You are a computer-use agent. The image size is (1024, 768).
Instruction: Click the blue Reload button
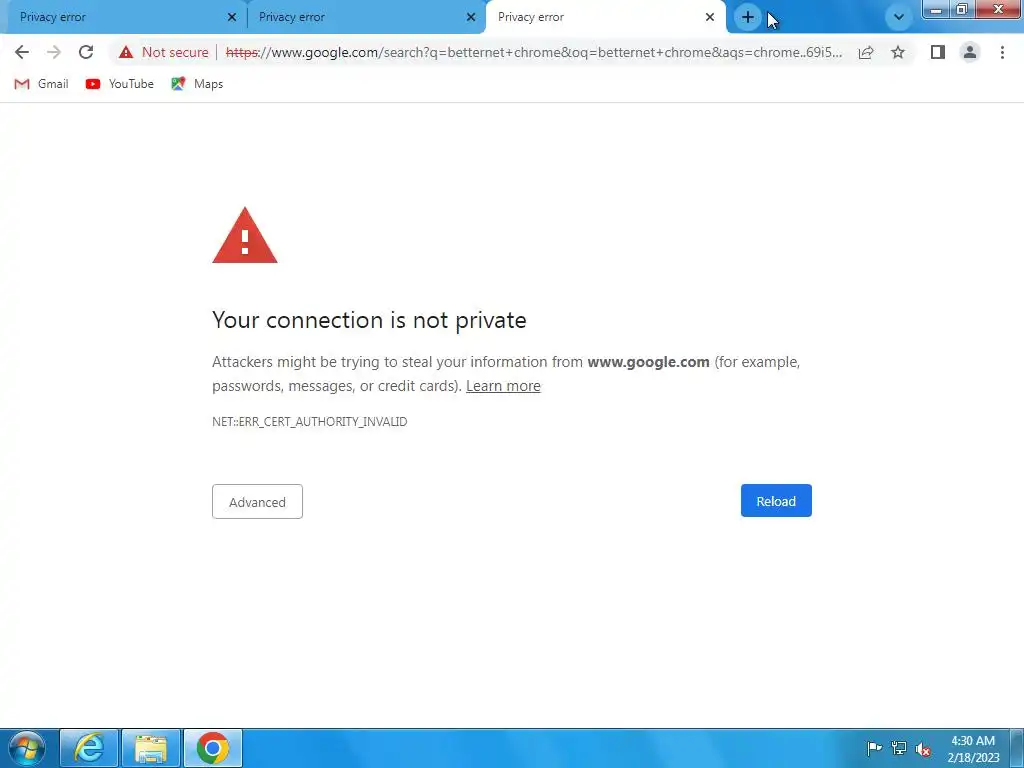tap(776, 501)
